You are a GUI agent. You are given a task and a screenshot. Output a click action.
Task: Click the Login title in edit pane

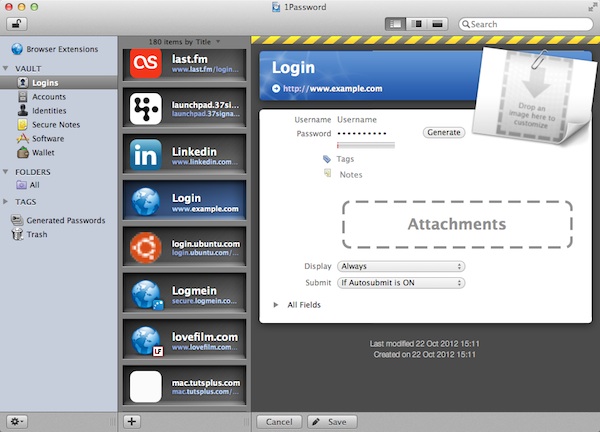point(293,67)
